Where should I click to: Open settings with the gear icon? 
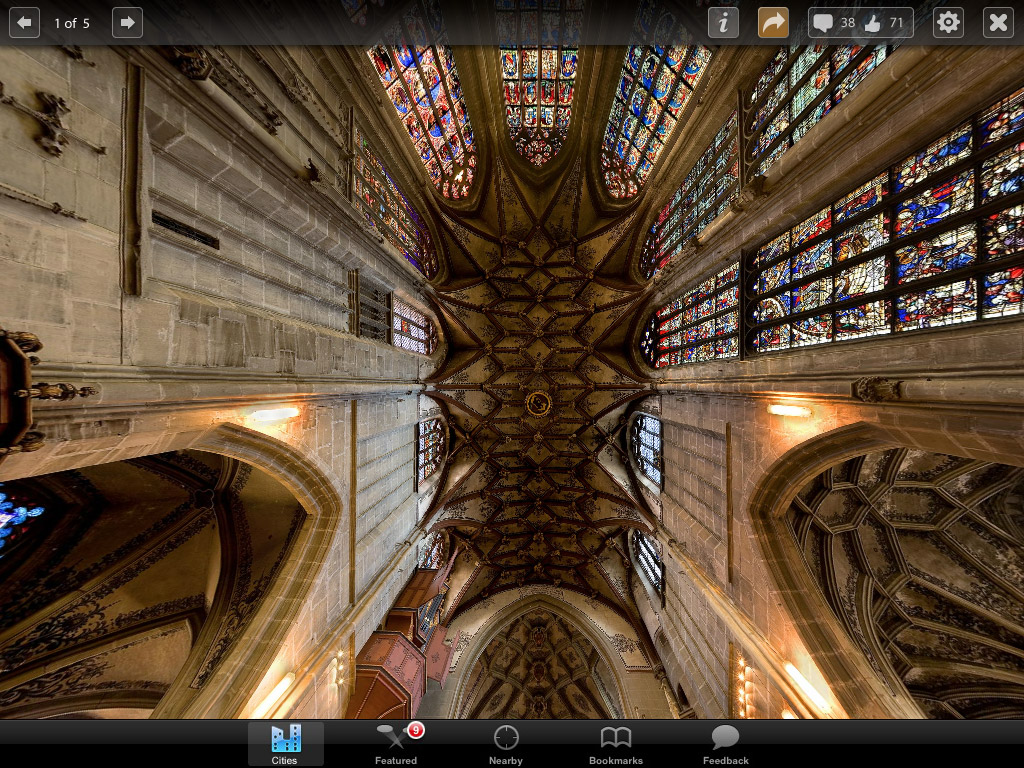coord(948,23)
